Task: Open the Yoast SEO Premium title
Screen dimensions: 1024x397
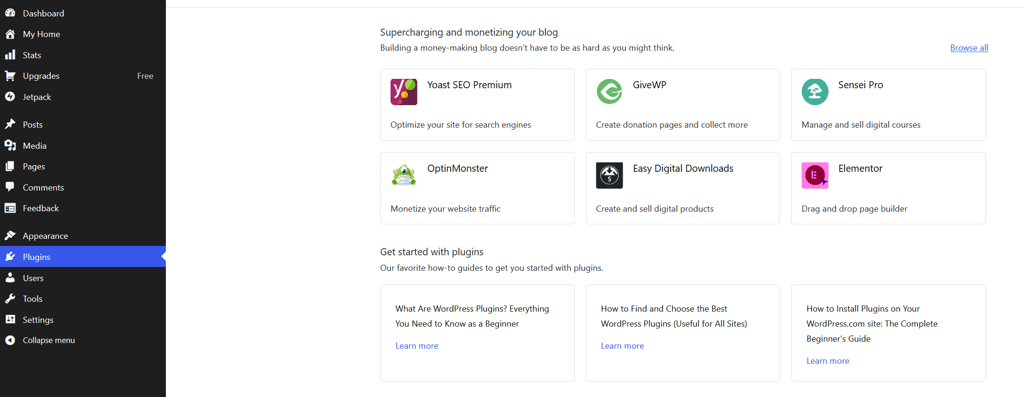Action: coord(470,85)
